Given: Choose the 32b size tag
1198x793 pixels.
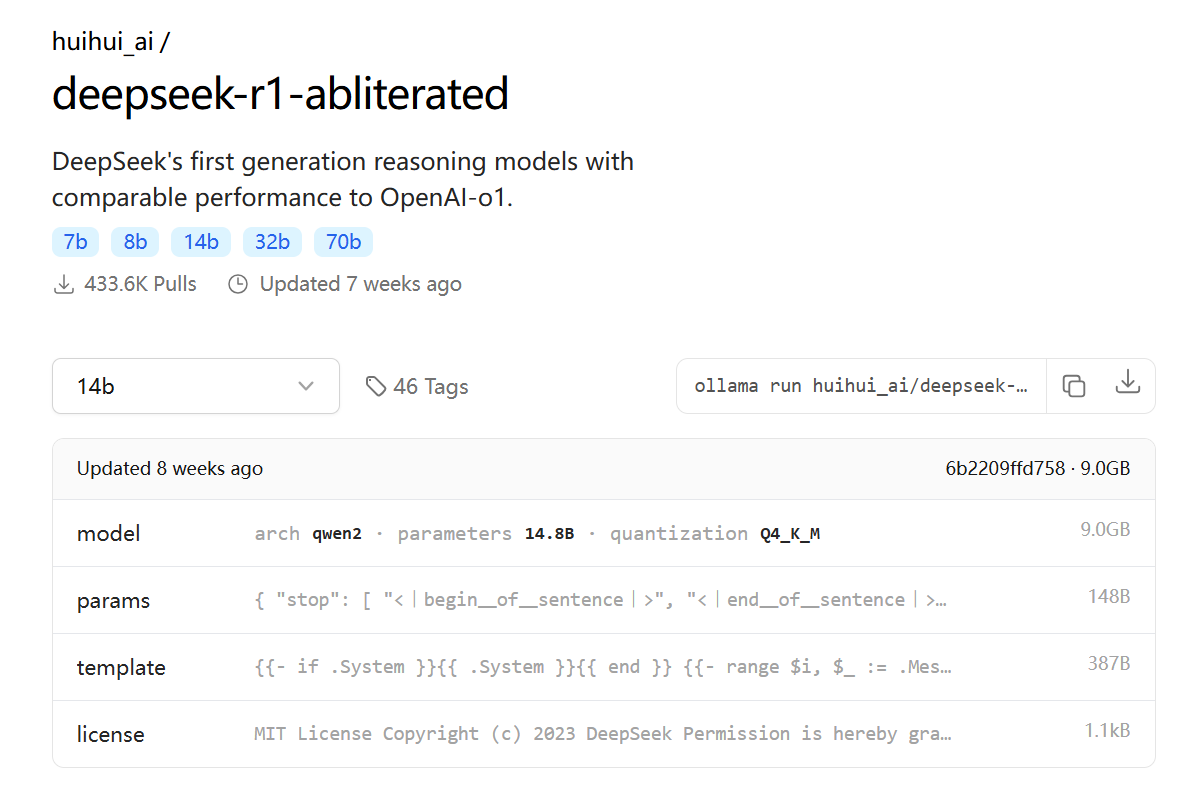Looking at the screenshot, I should pos(272,241).
